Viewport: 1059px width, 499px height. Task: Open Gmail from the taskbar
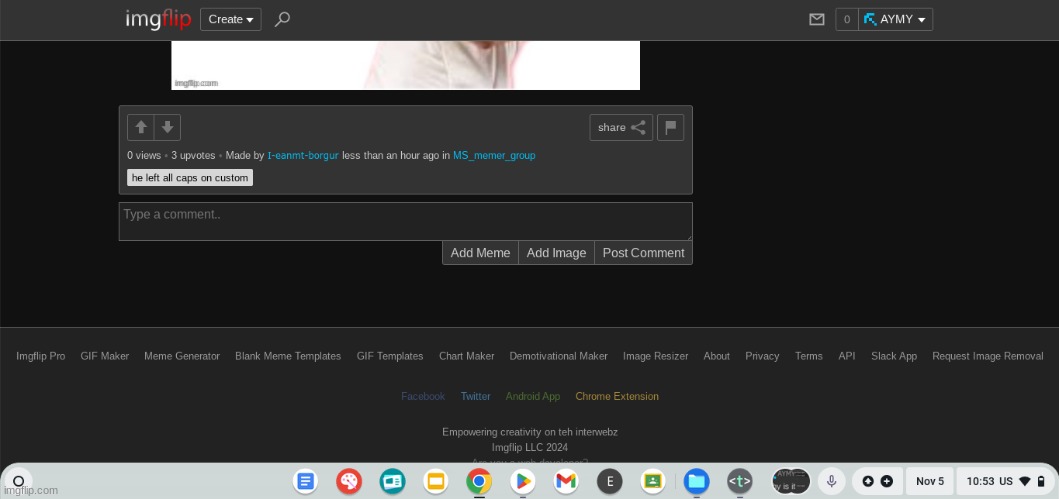tap(566, 481)
